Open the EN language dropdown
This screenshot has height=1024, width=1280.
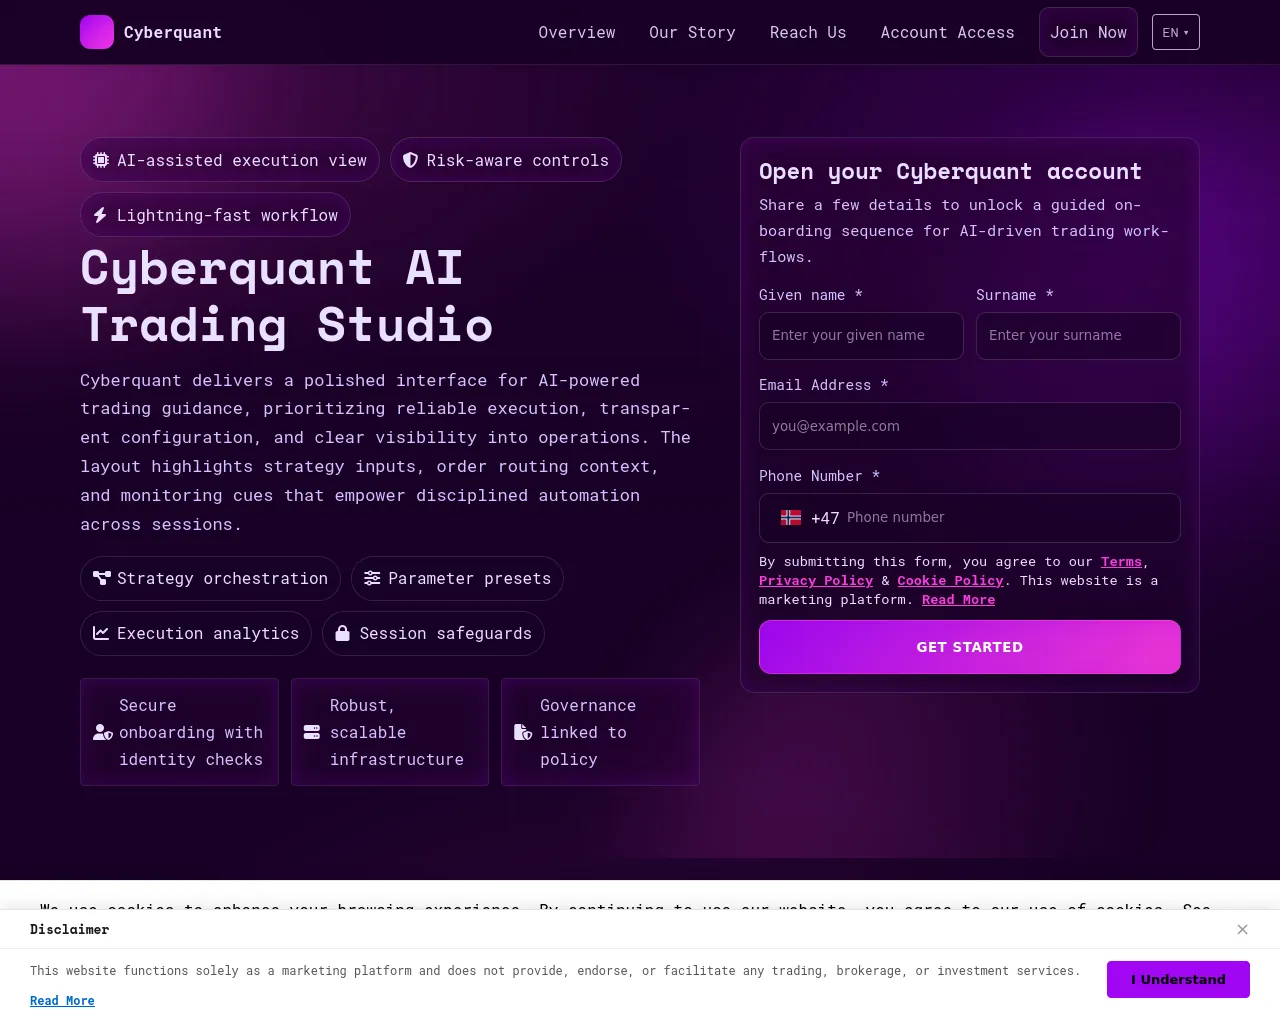(1176, 32)
